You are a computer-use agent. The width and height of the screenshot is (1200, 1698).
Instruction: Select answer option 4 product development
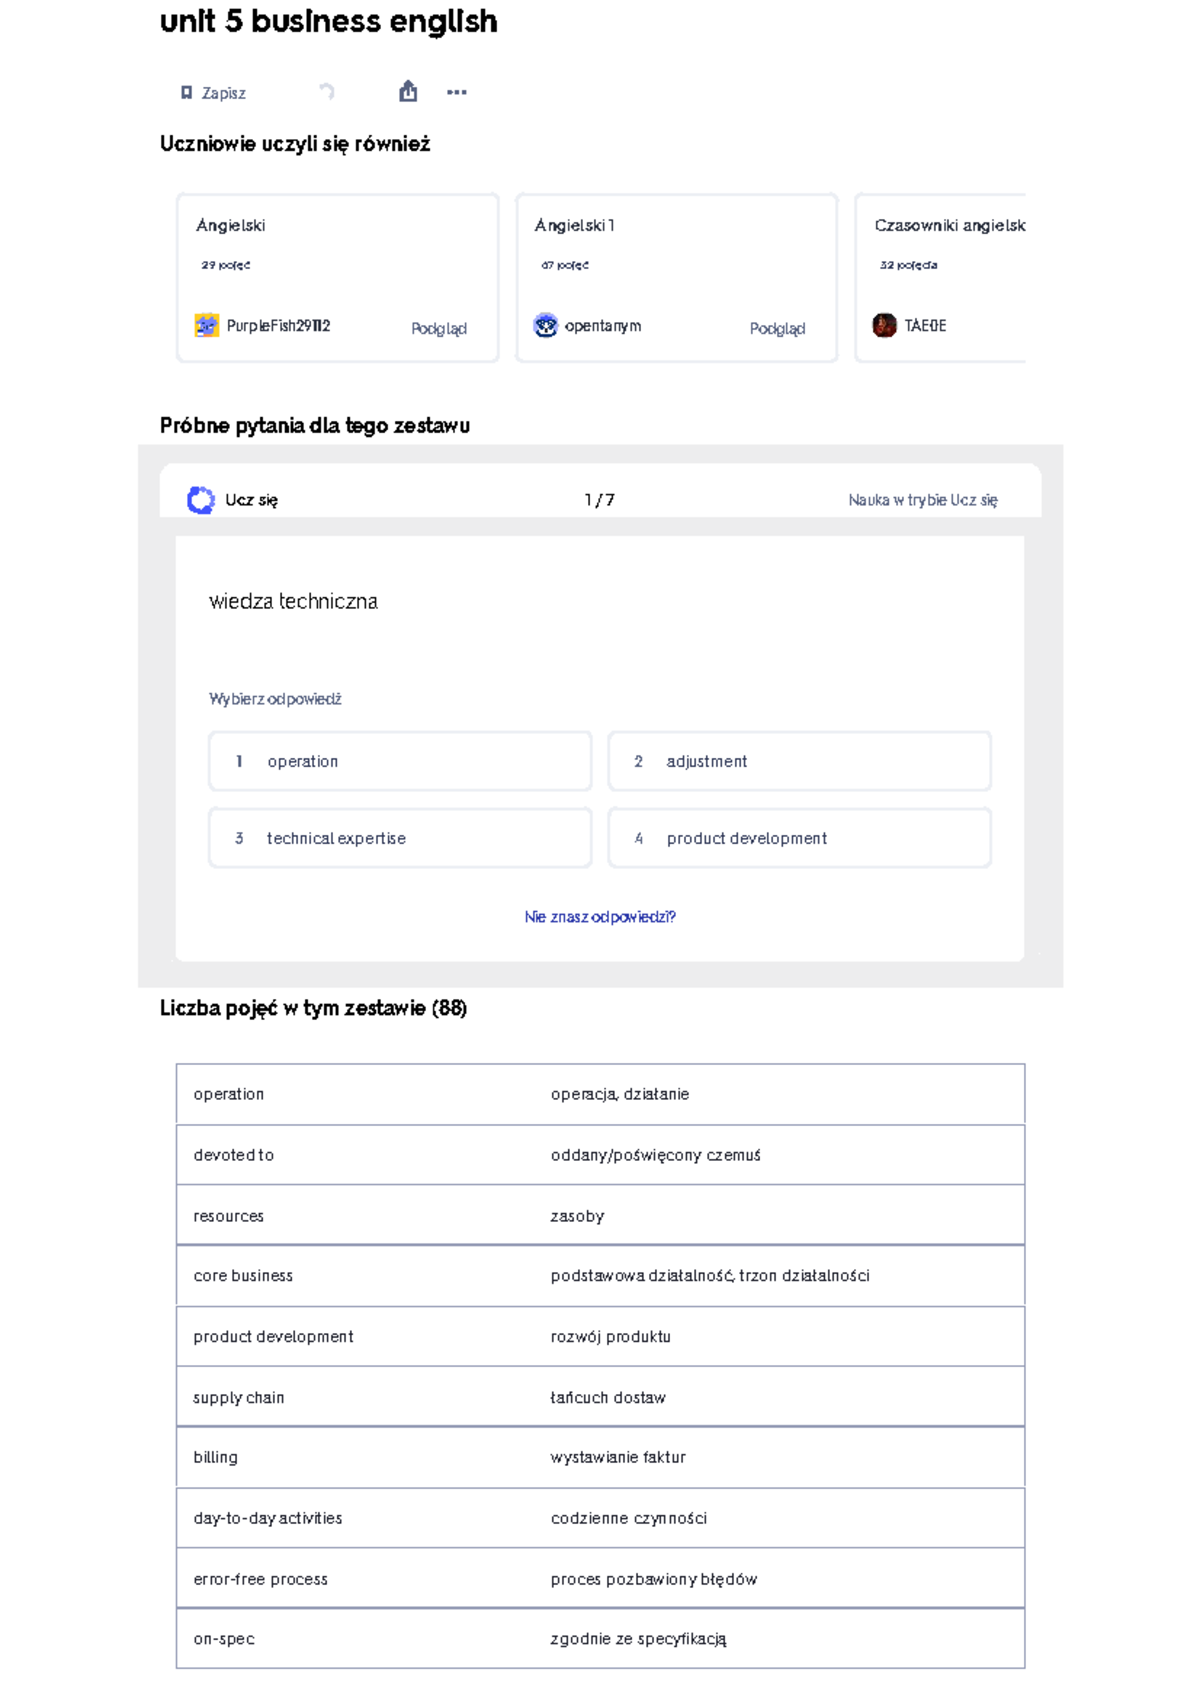tap(798, 838)
